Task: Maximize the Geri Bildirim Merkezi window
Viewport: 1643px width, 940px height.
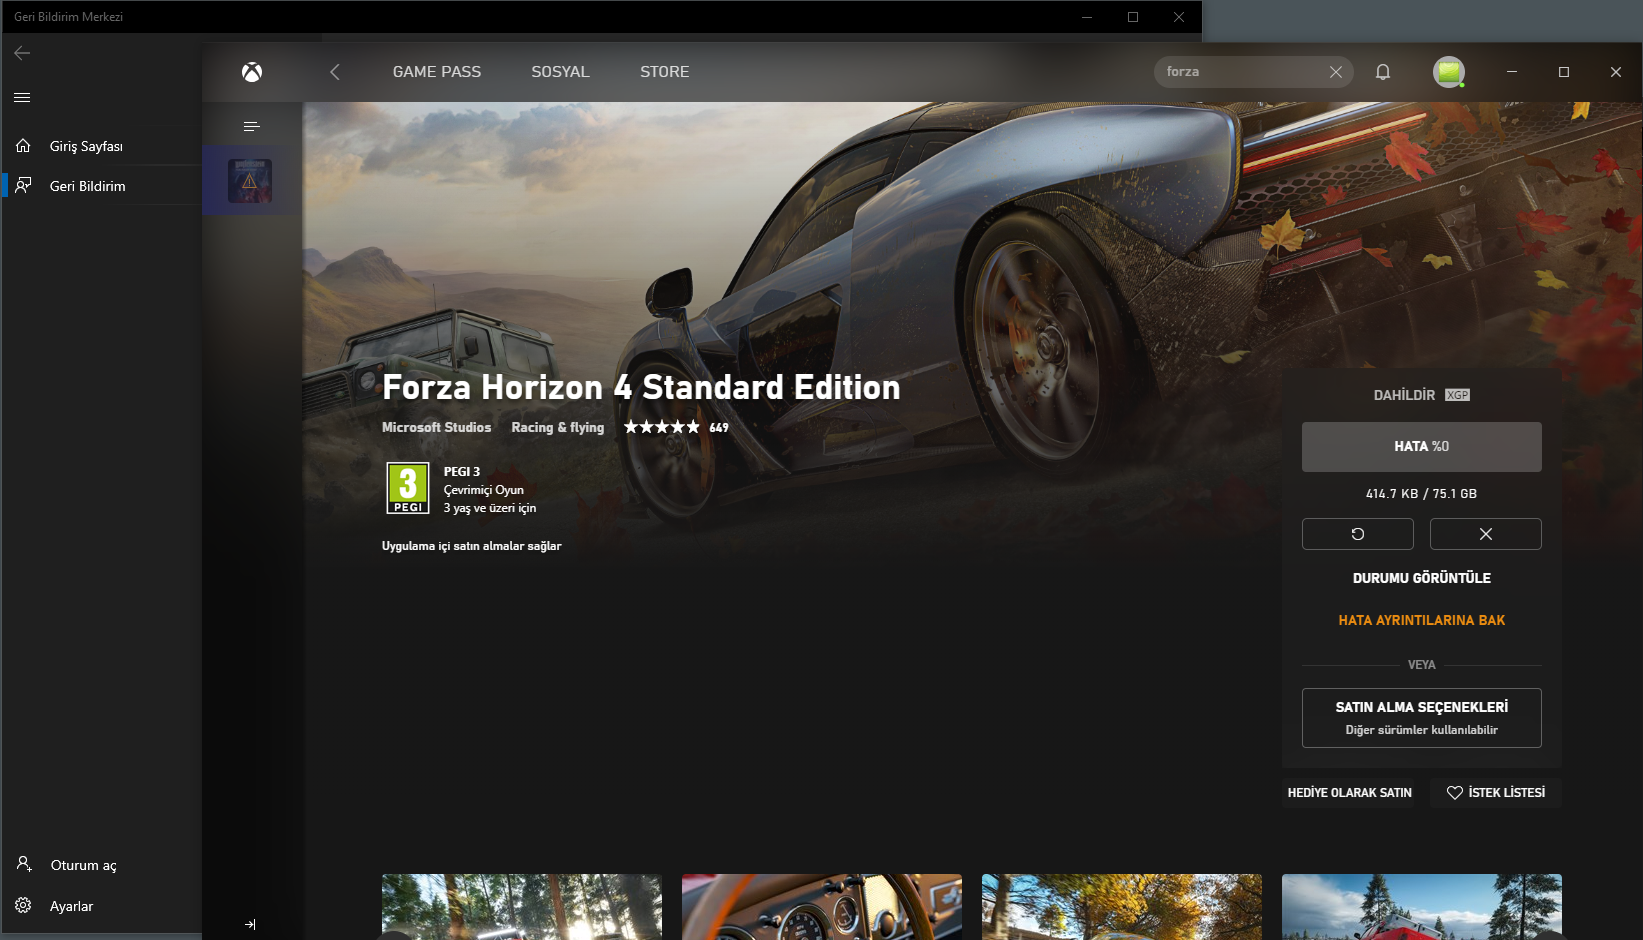Action: coord(1133,17)
